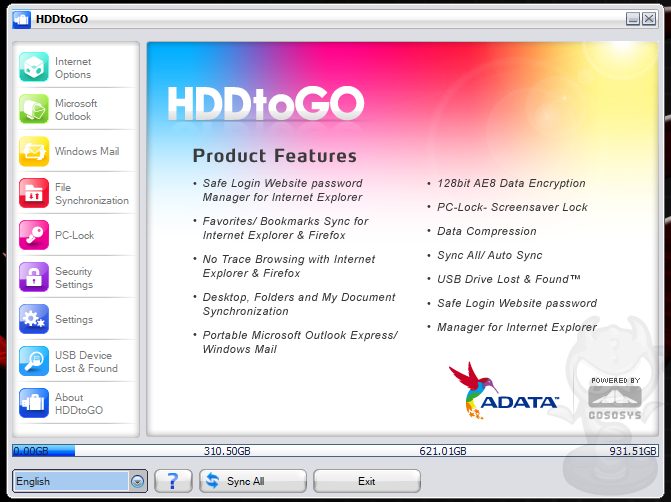This screenshot has height=502, width=671.
Task: Close the HDDtoGO window
Action: click(649, 19)
